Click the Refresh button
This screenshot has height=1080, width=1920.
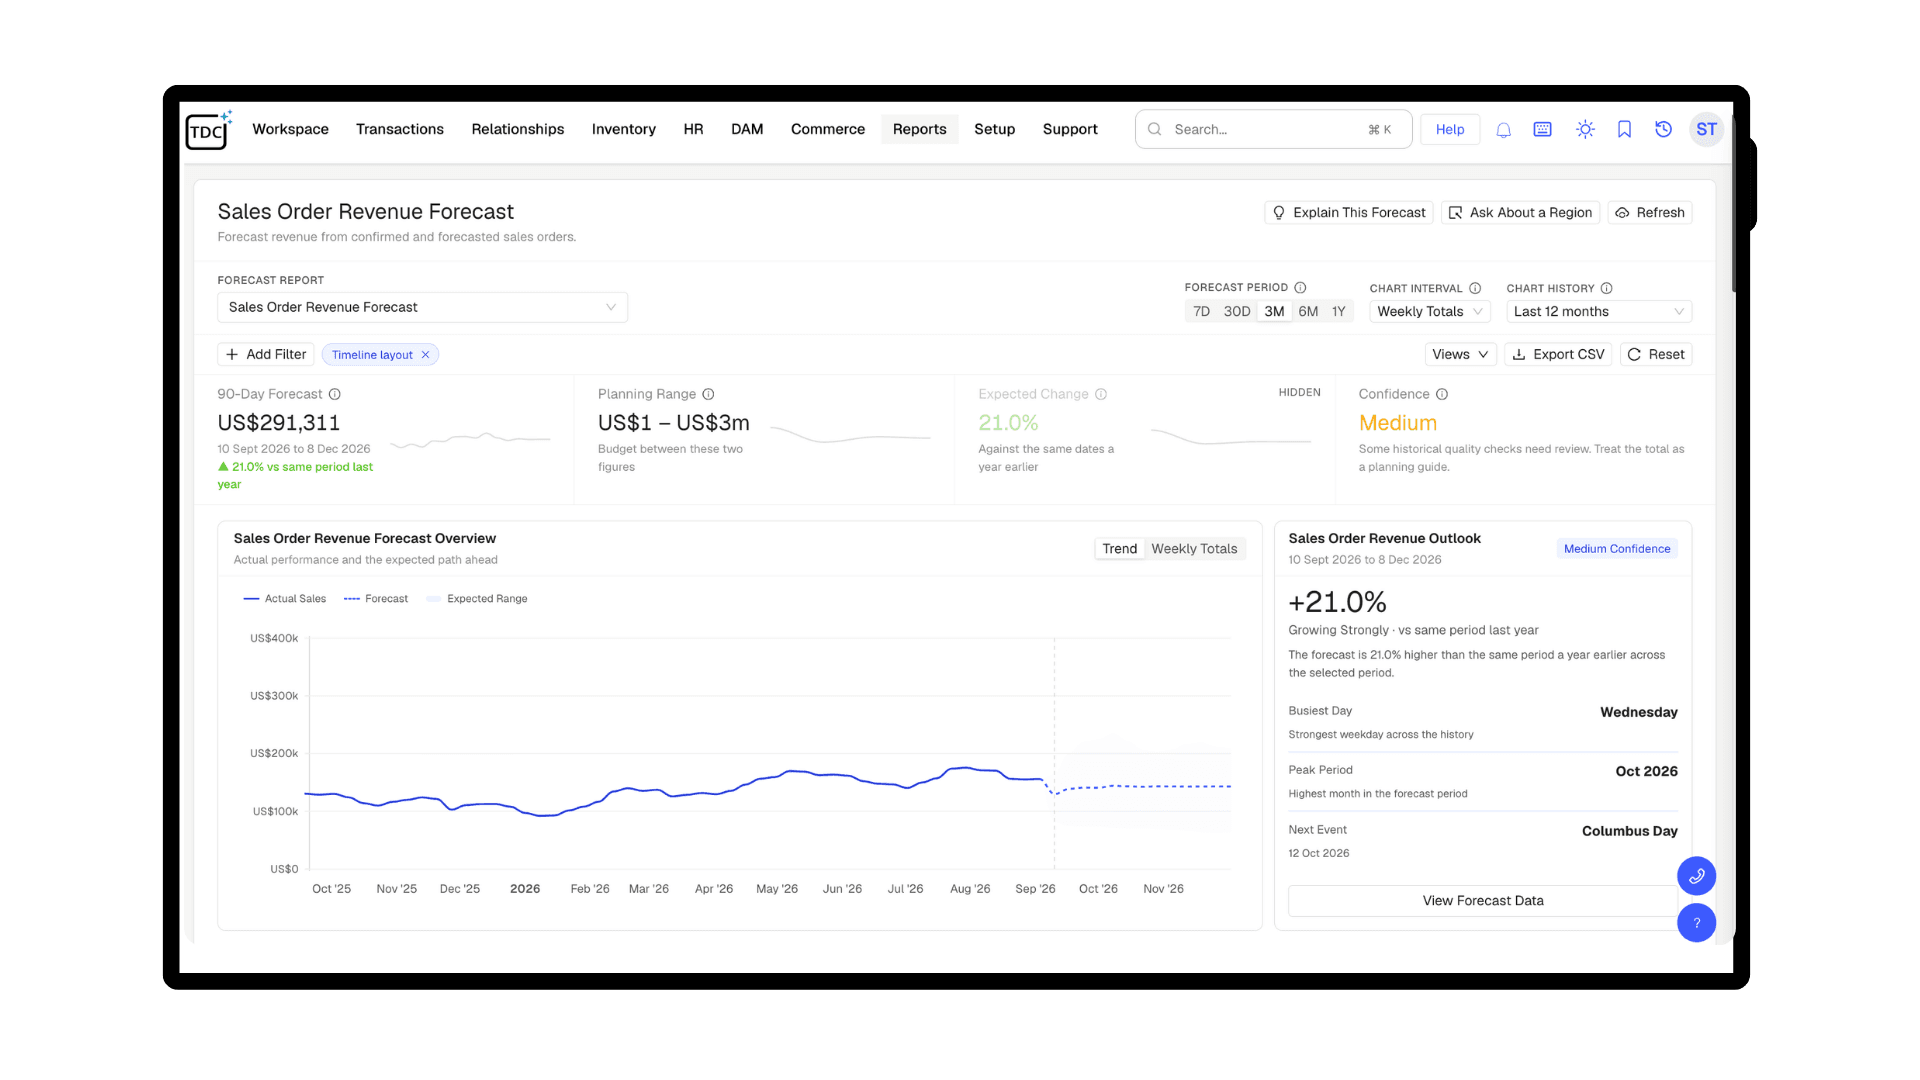coord(1650,213)
